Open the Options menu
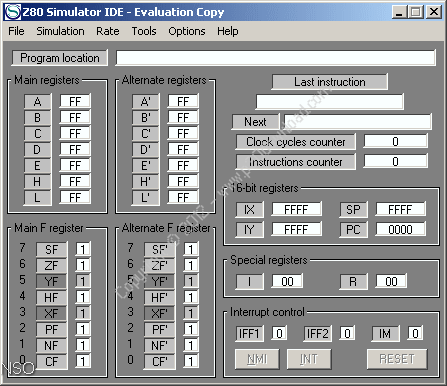The image size is (447, 386). pyautogui.click(x=187, y=31)
